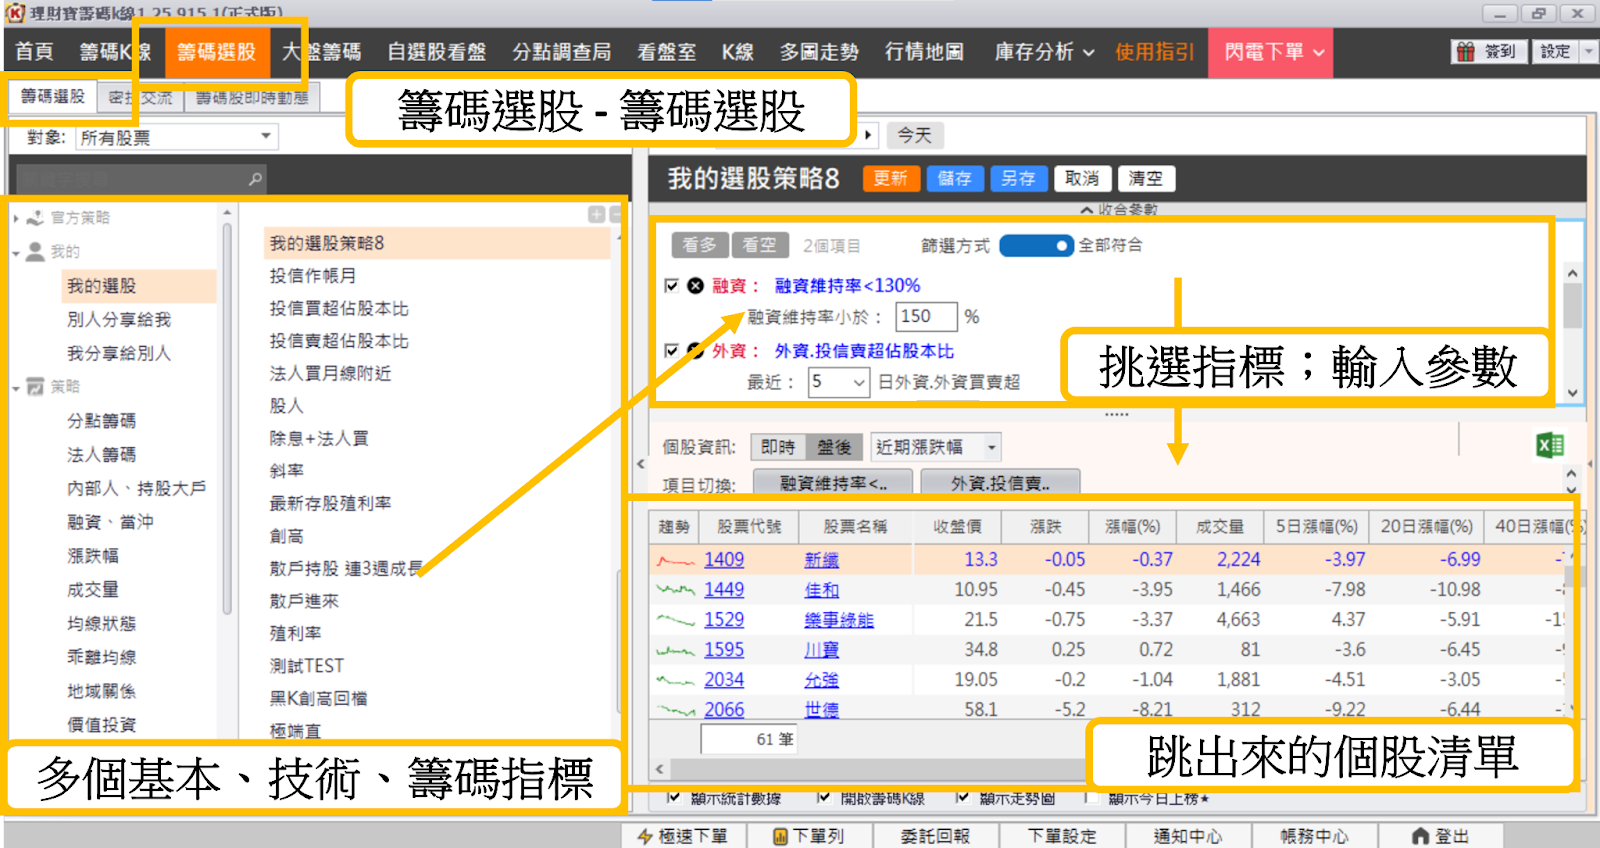
Task: Open the 行情地圖 menu
Action: coord(924,52)
